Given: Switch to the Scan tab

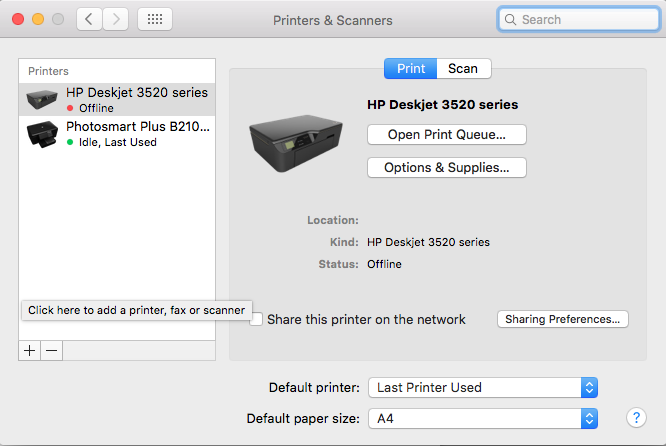Looking at the screenshot, I should click(462, 68).
